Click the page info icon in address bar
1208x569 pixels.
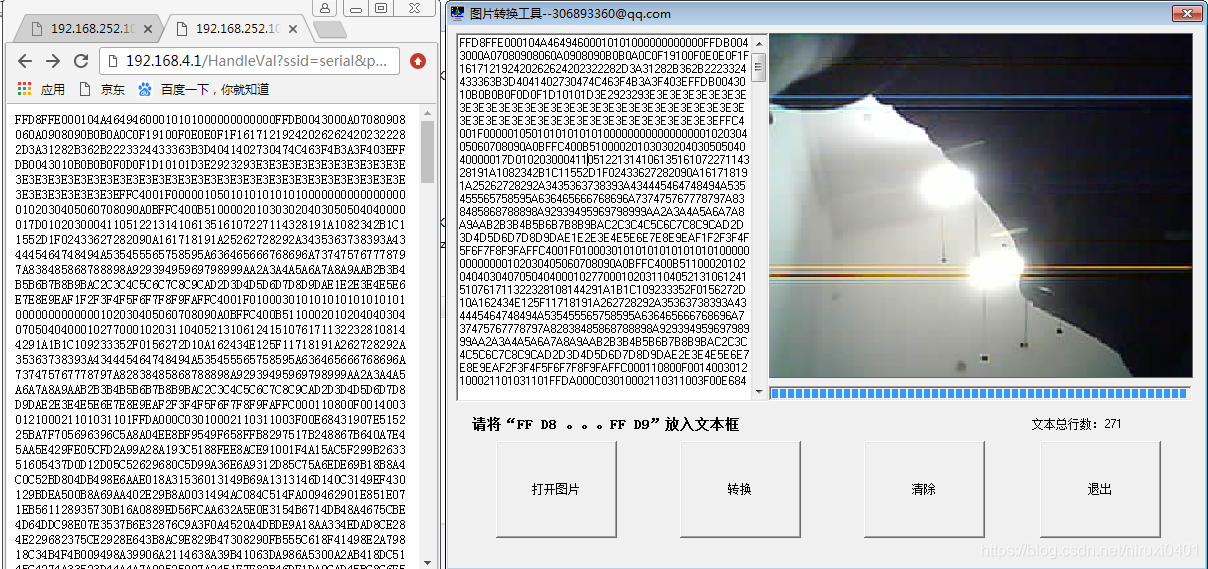pyautogui.click(x=112, y=61)
